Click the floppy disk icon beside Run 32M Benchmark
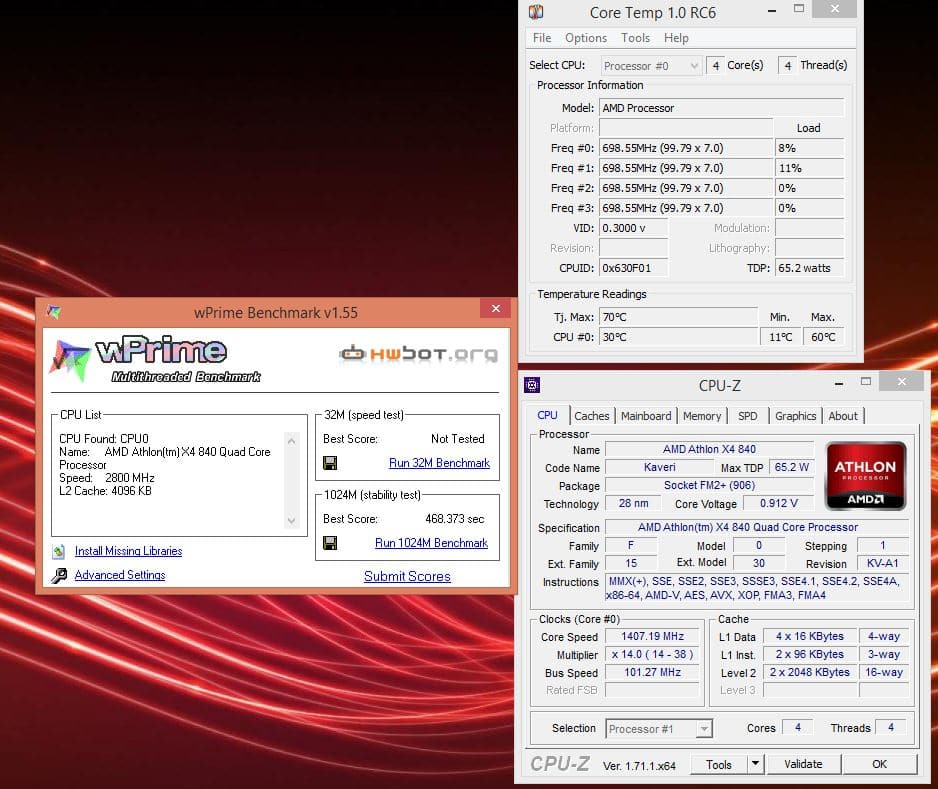 (330, 463)
